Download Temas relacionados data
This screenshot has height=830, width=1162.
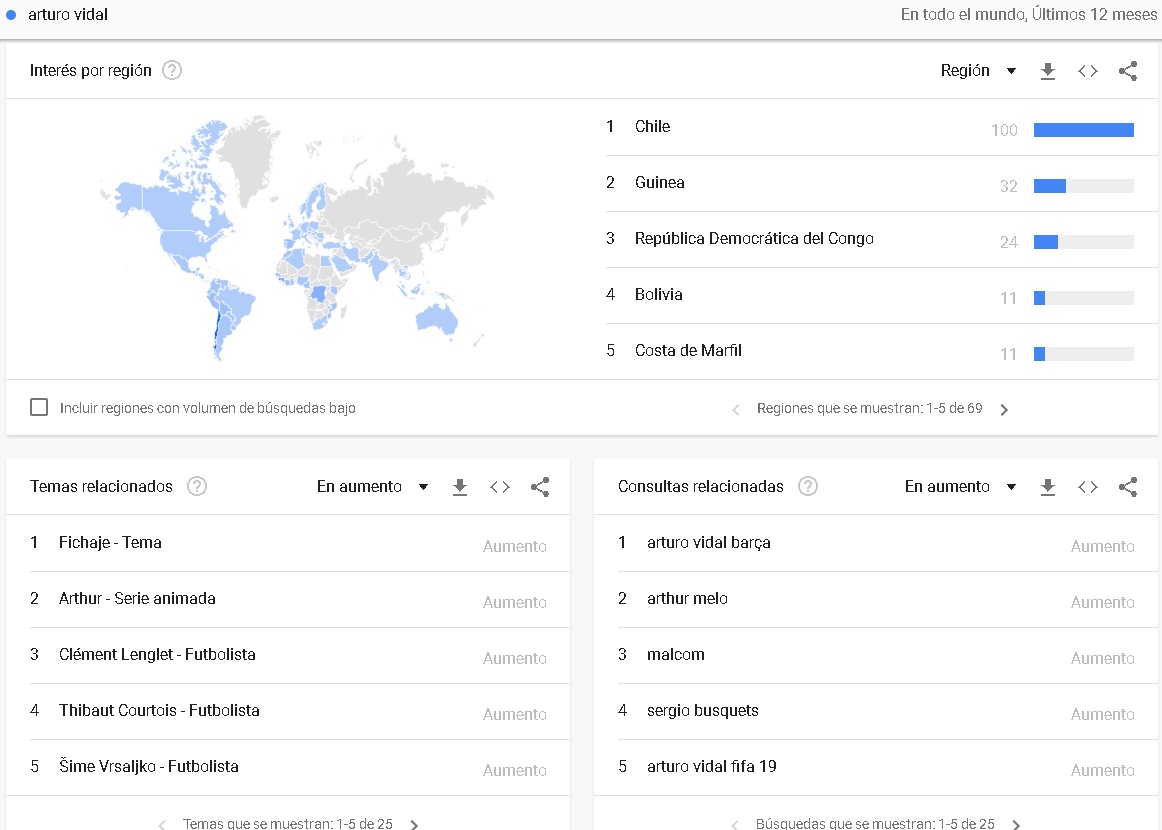point(460,487)
